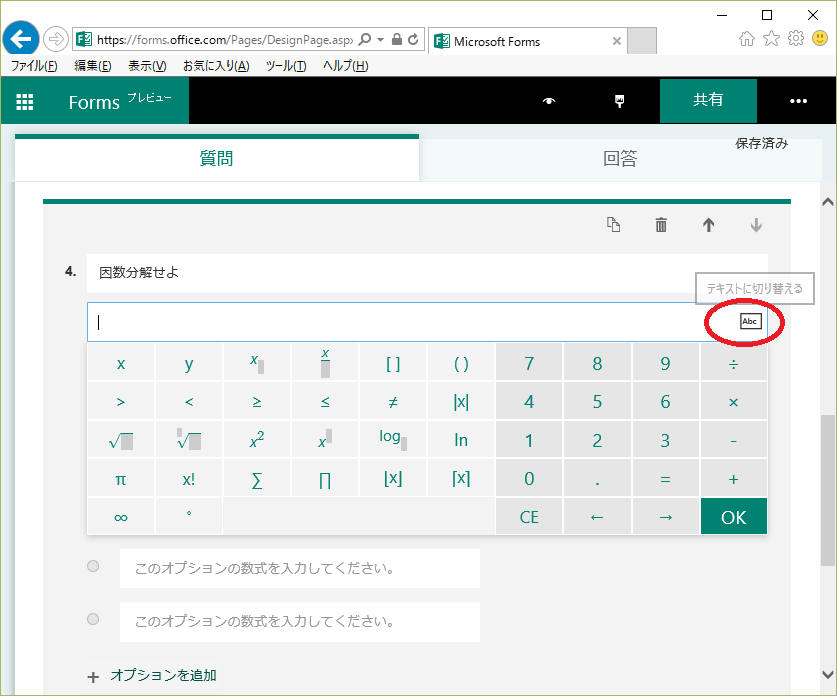Open the app launcher waffle icon
The image size is (837, 696).
click(25, 101)
